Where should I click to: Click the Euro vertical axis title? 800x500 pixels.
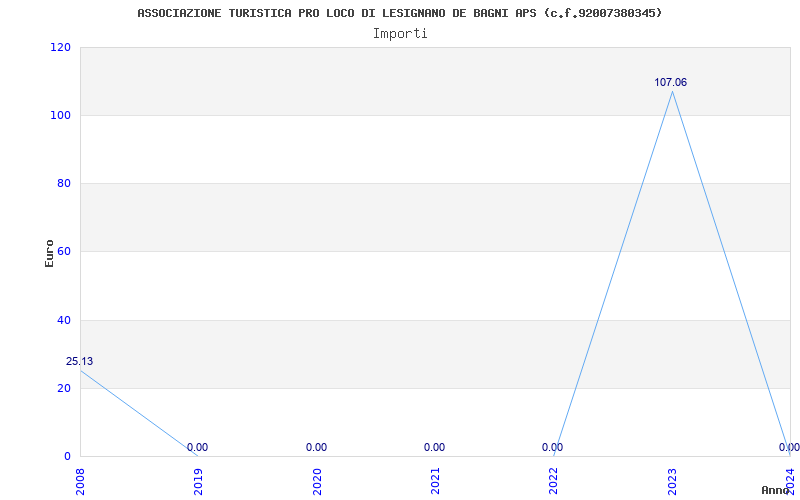49,253
